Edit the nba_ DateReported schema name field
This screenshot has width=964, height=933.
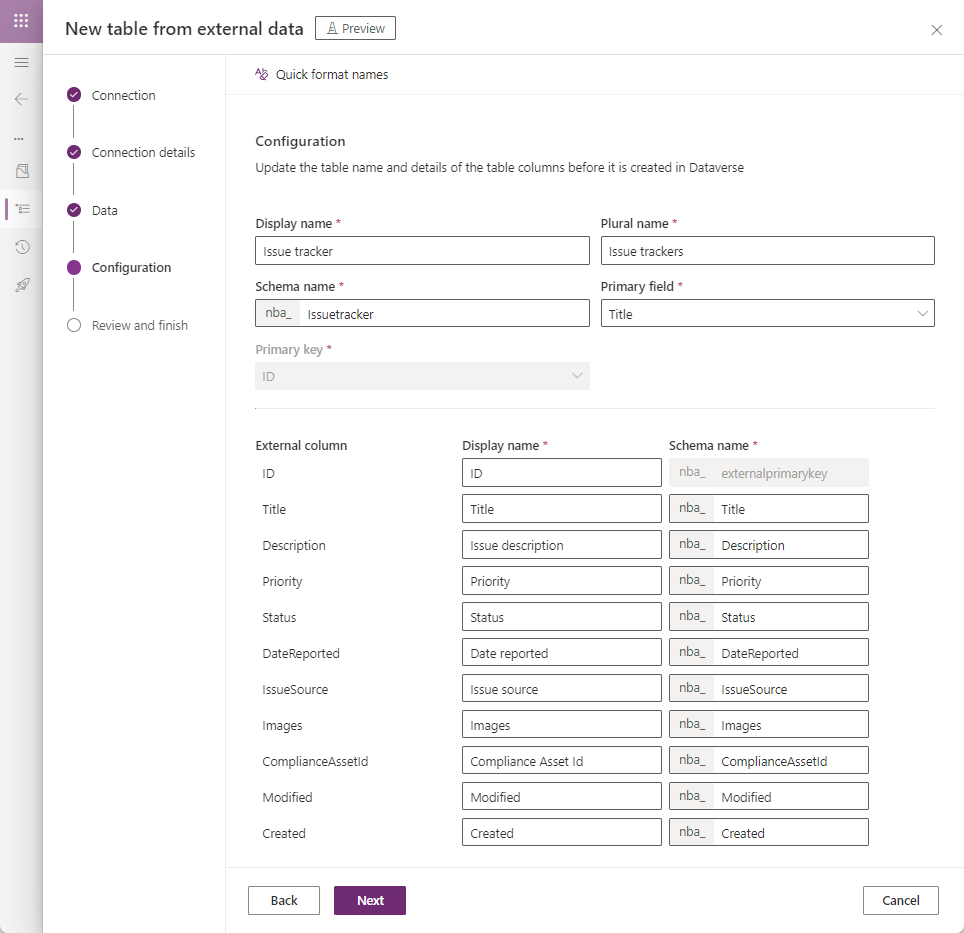tap(768, 653)
